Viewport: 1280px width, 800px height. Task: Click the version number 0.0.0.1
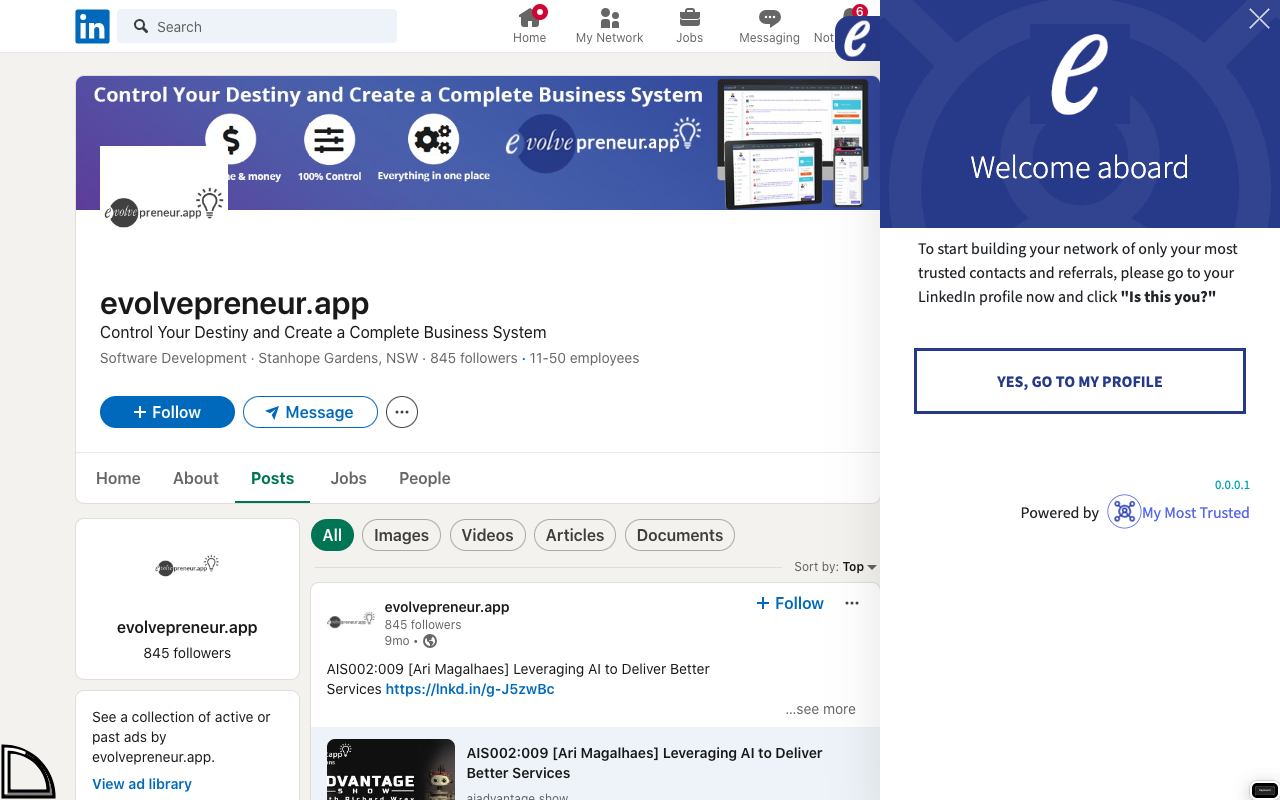pyautogui.click(x=1232, y=485)
